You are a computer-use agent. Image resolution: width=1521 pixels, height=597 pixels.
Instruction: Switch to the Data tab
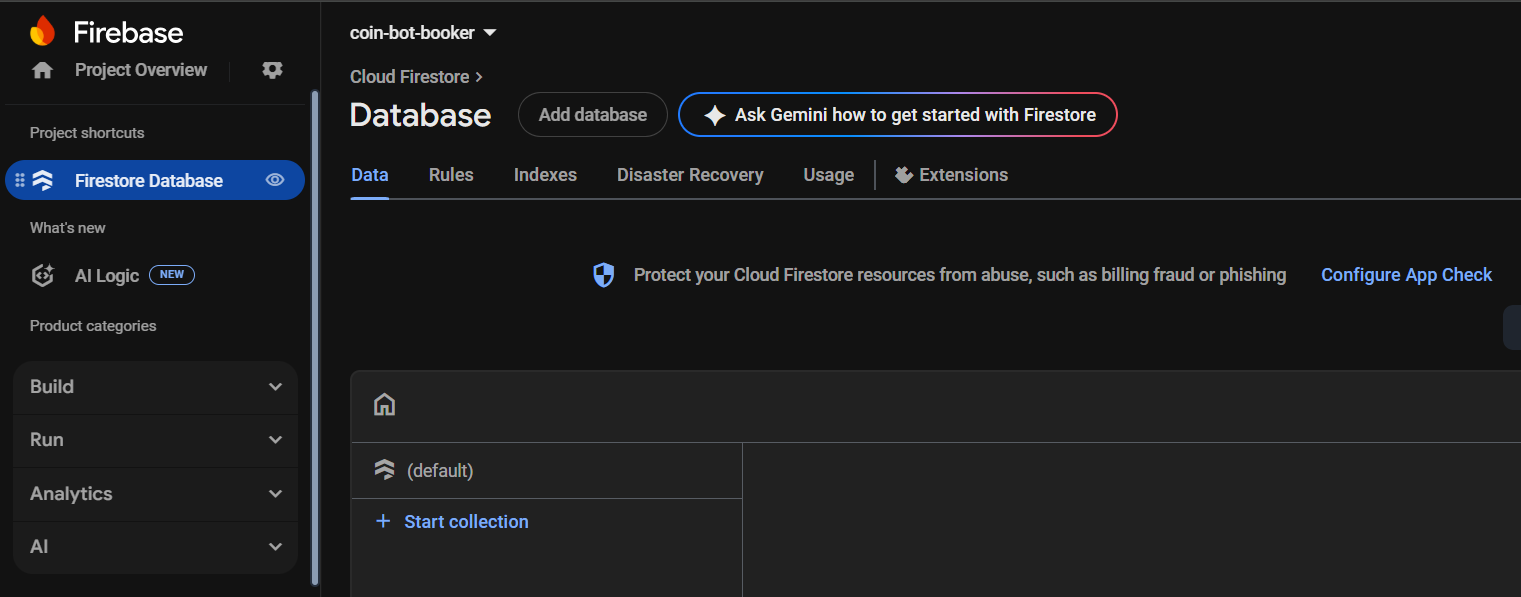(x=370, y=175)
